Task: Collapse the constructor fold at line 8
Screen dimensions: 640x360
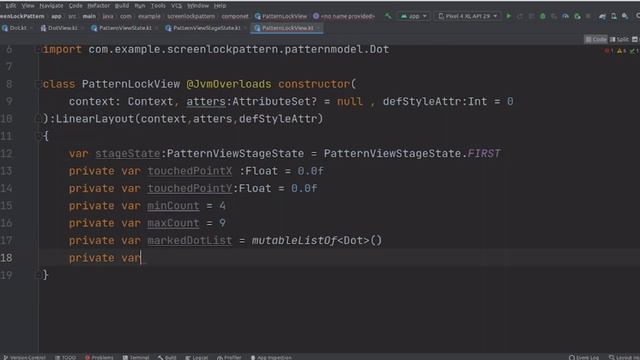Action: tap(38, 84)
